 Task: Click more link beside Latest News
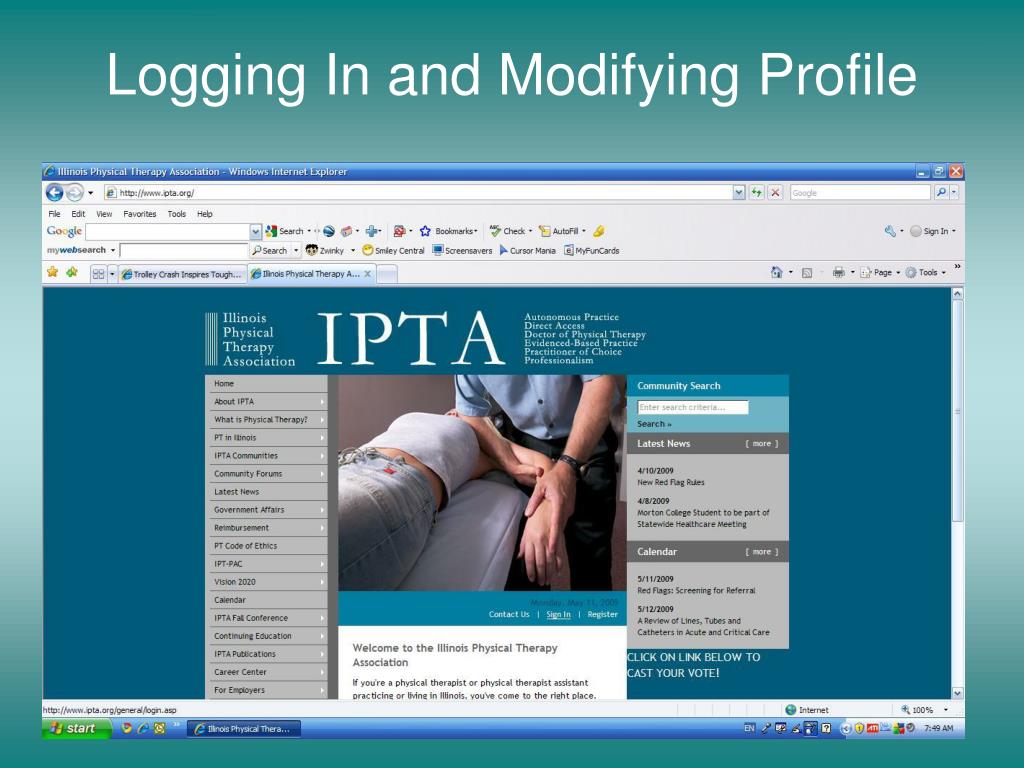[761, 443]
